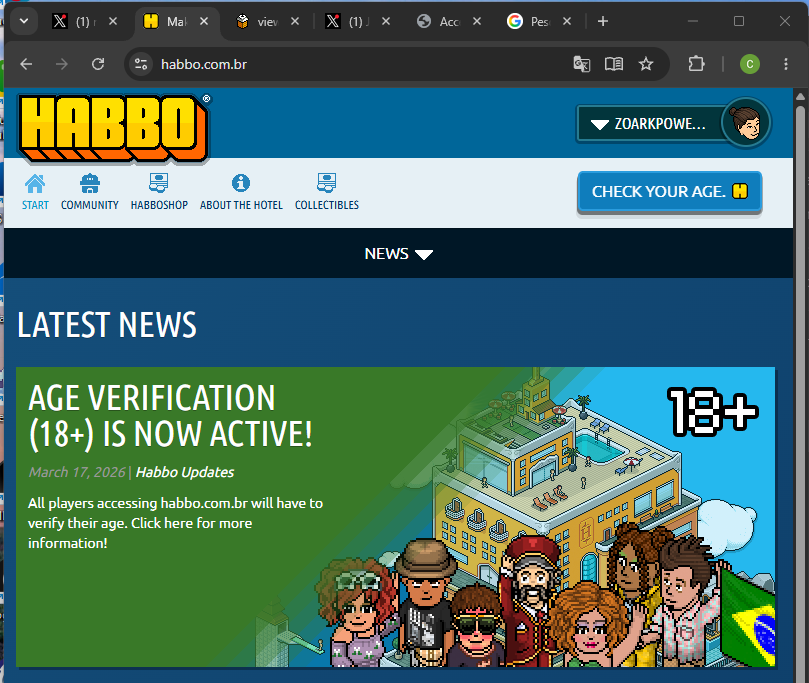This screenshot has height=683, width=809.
Task: Click the Habbo Updates category link
Action: point(185,472)
